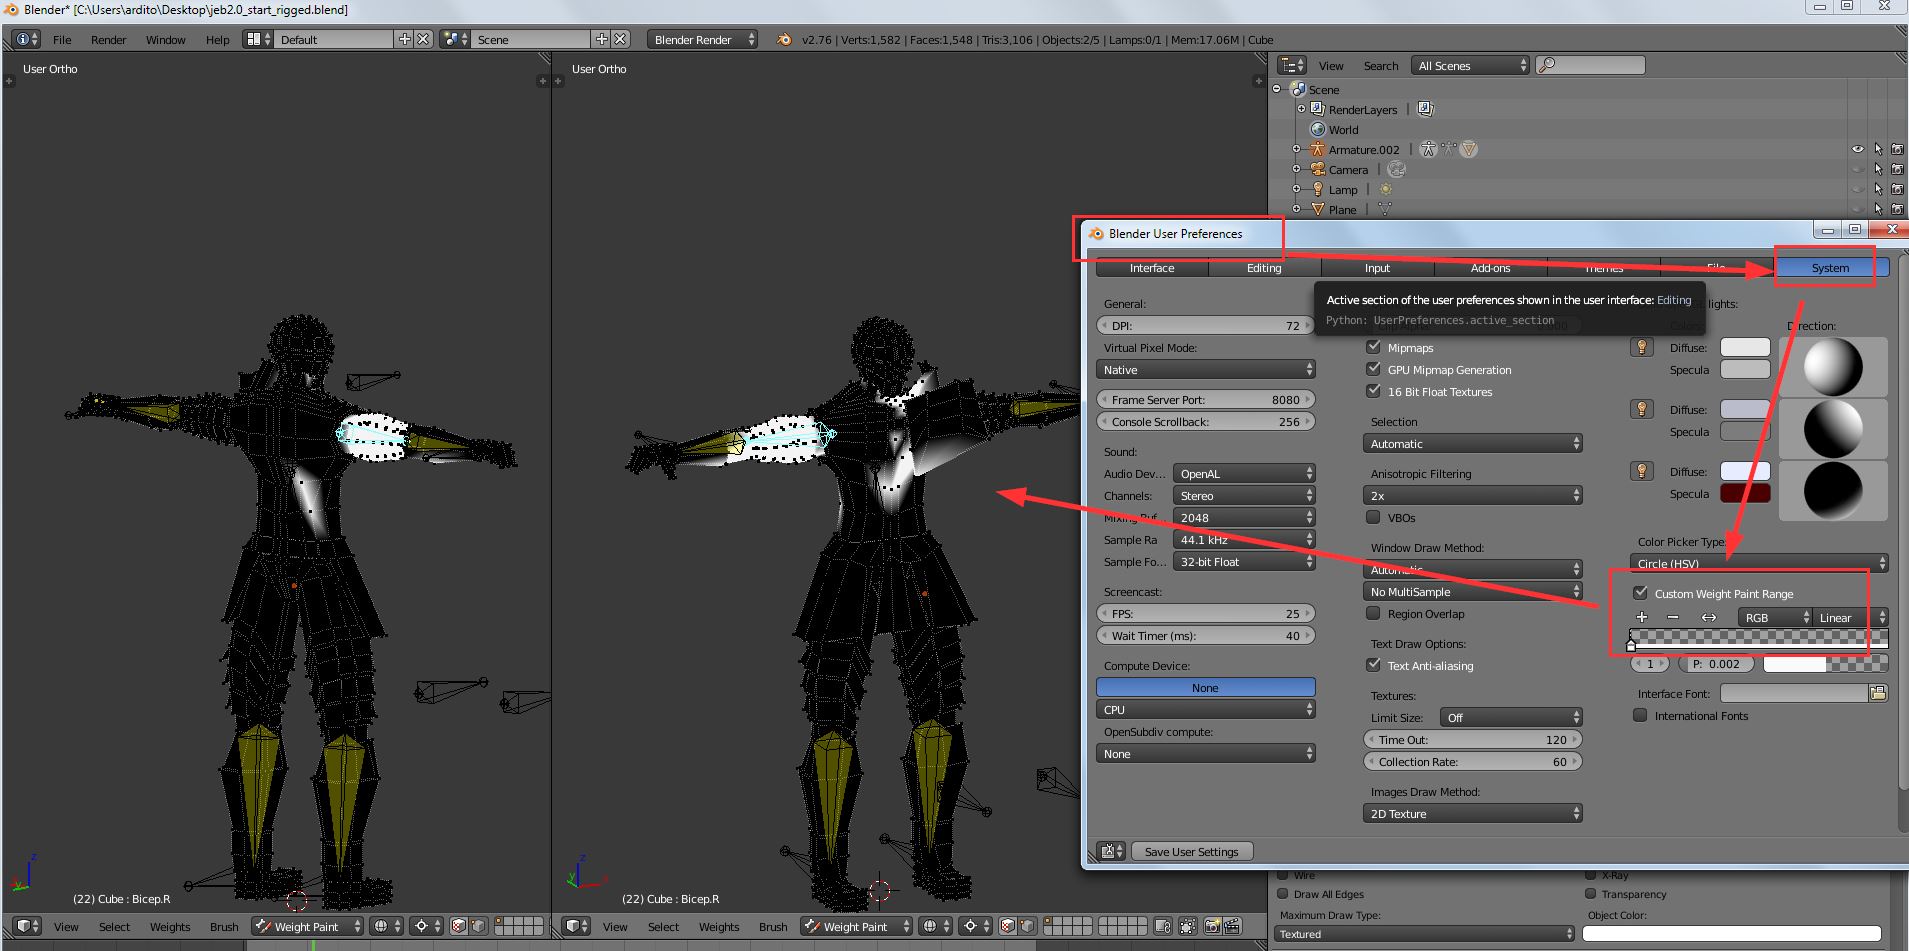This screenshot has width=1909, height=951.
Task: Click the OpenGL render active viewport icon
Action: [x=1212, y=926]
